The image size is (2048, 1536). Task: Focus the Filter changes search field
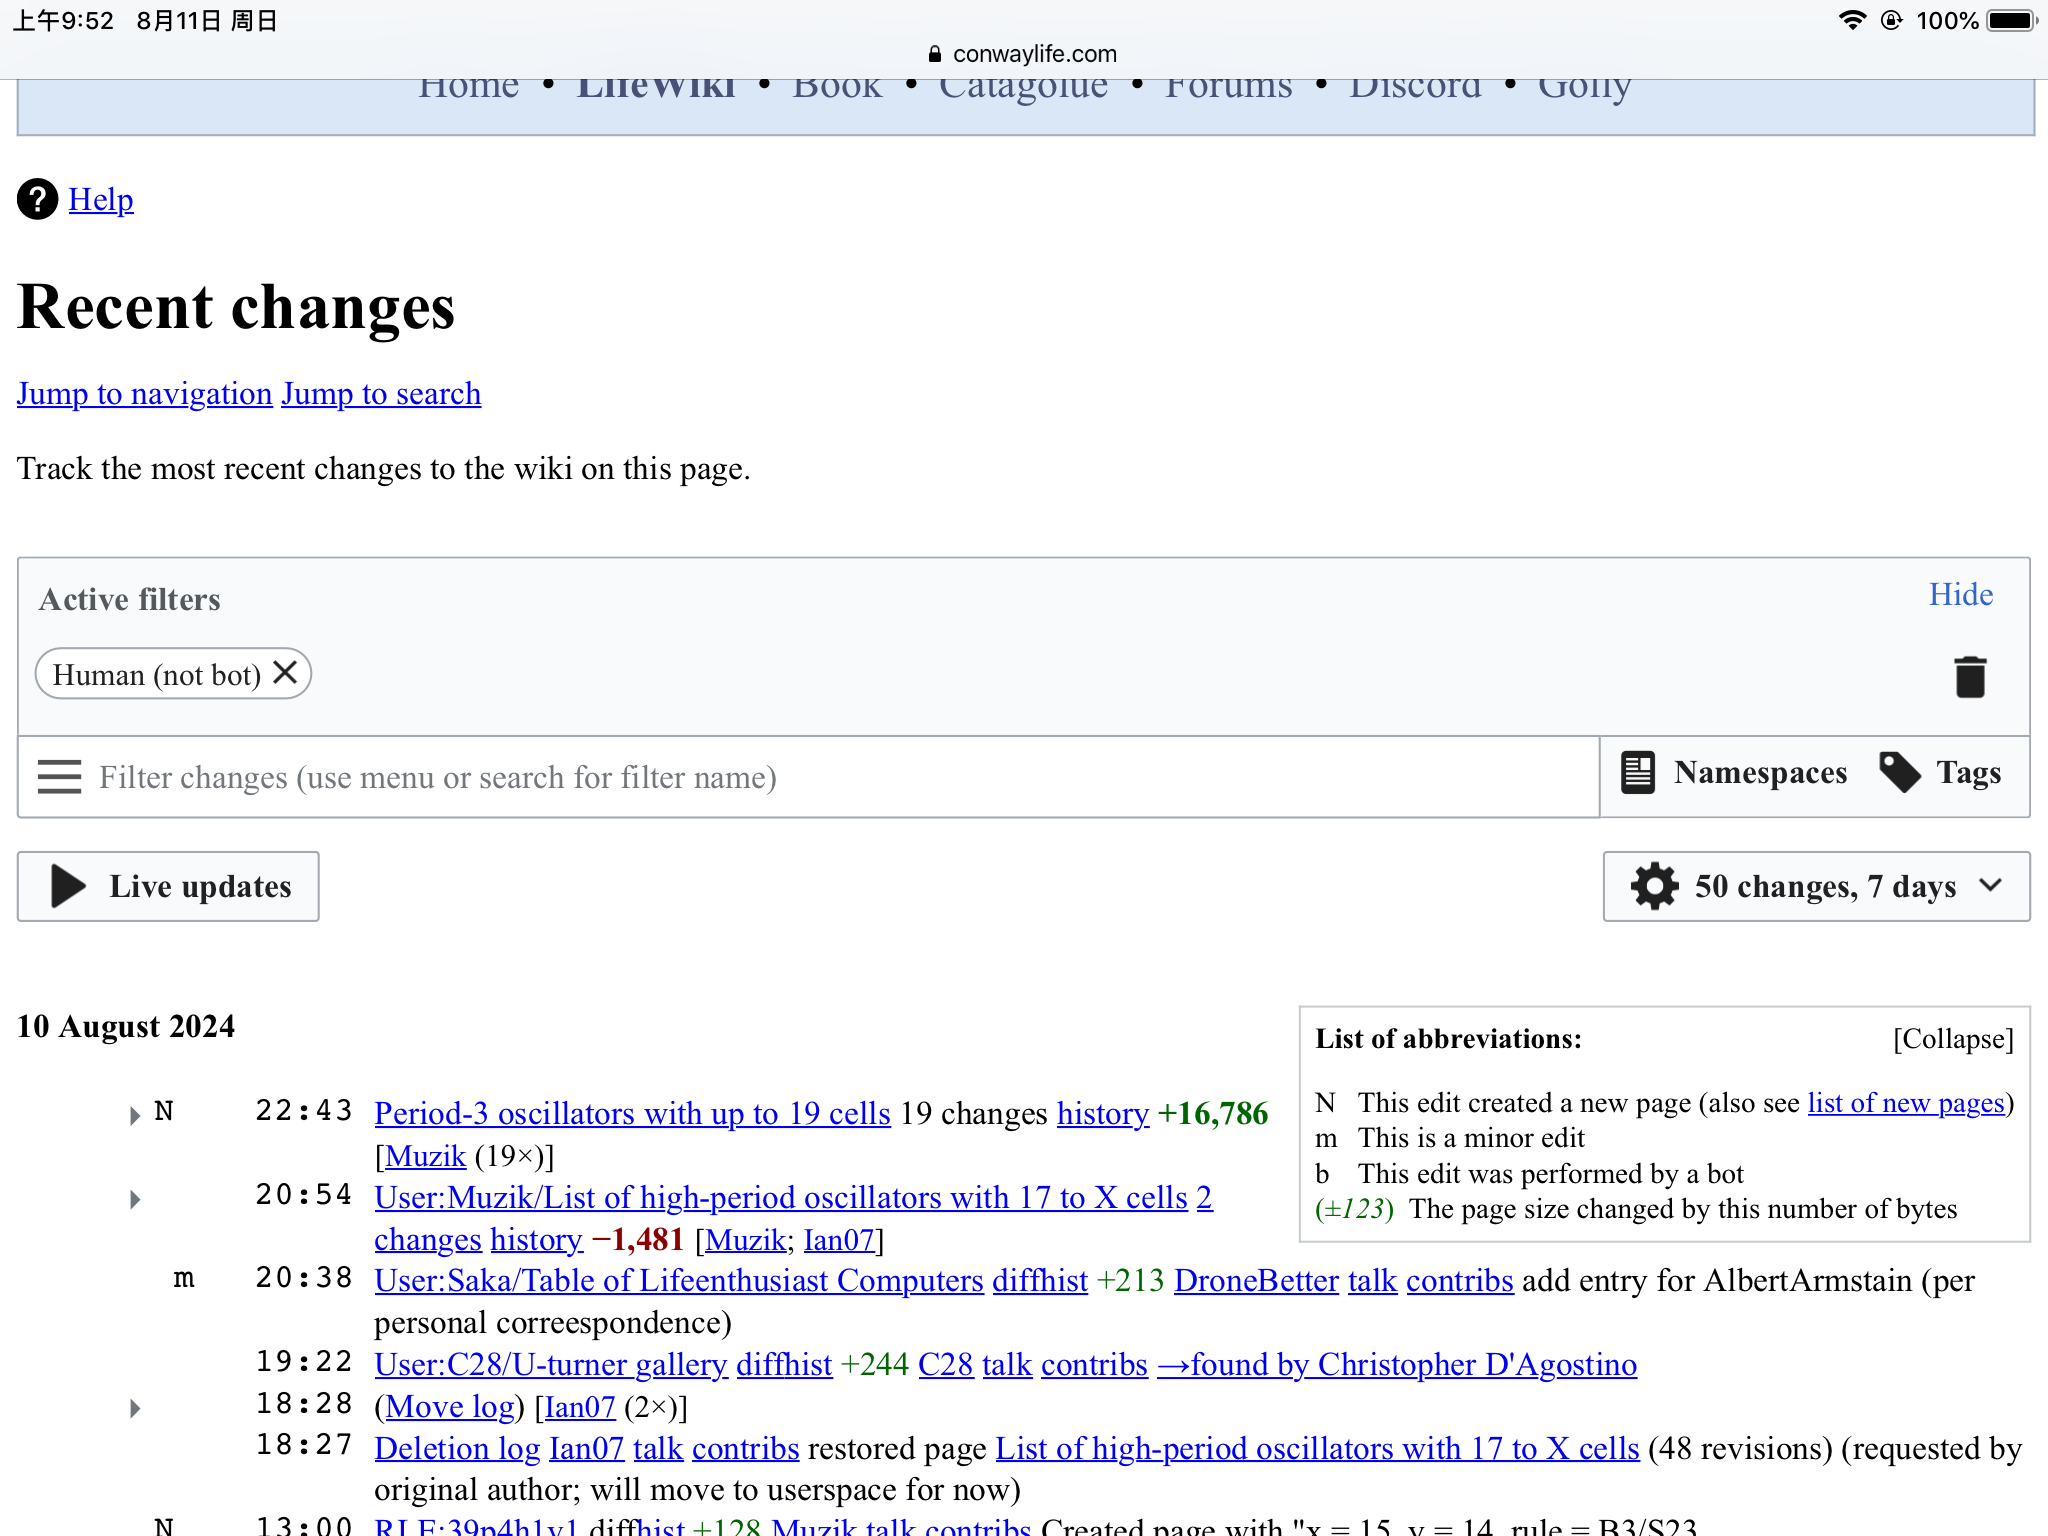tap(808, 777)
